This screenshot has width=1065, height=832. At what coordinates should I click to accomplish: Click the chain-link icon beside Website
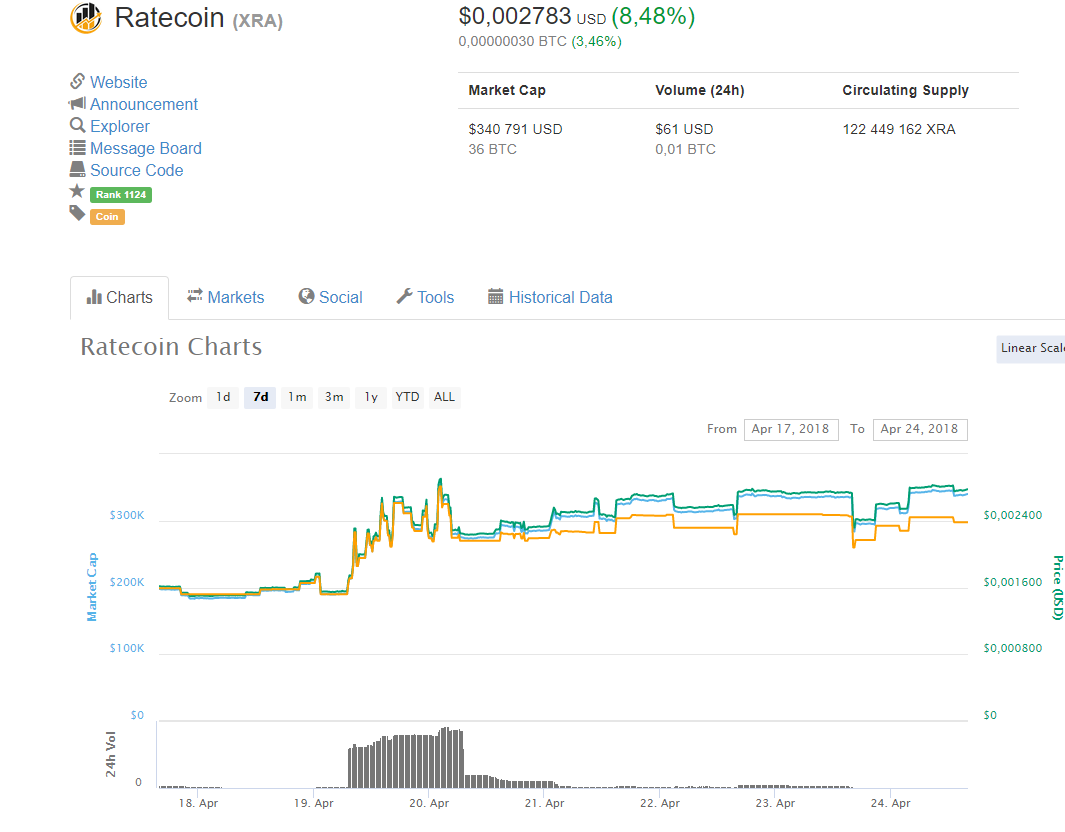77,81
